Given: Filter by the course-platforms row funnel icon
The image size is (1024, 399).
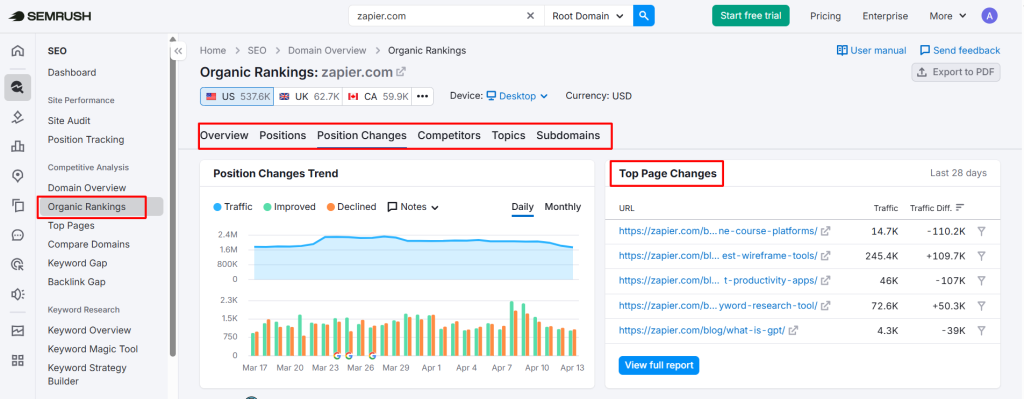Looking at the screenshot, I should tap(981, 231).
